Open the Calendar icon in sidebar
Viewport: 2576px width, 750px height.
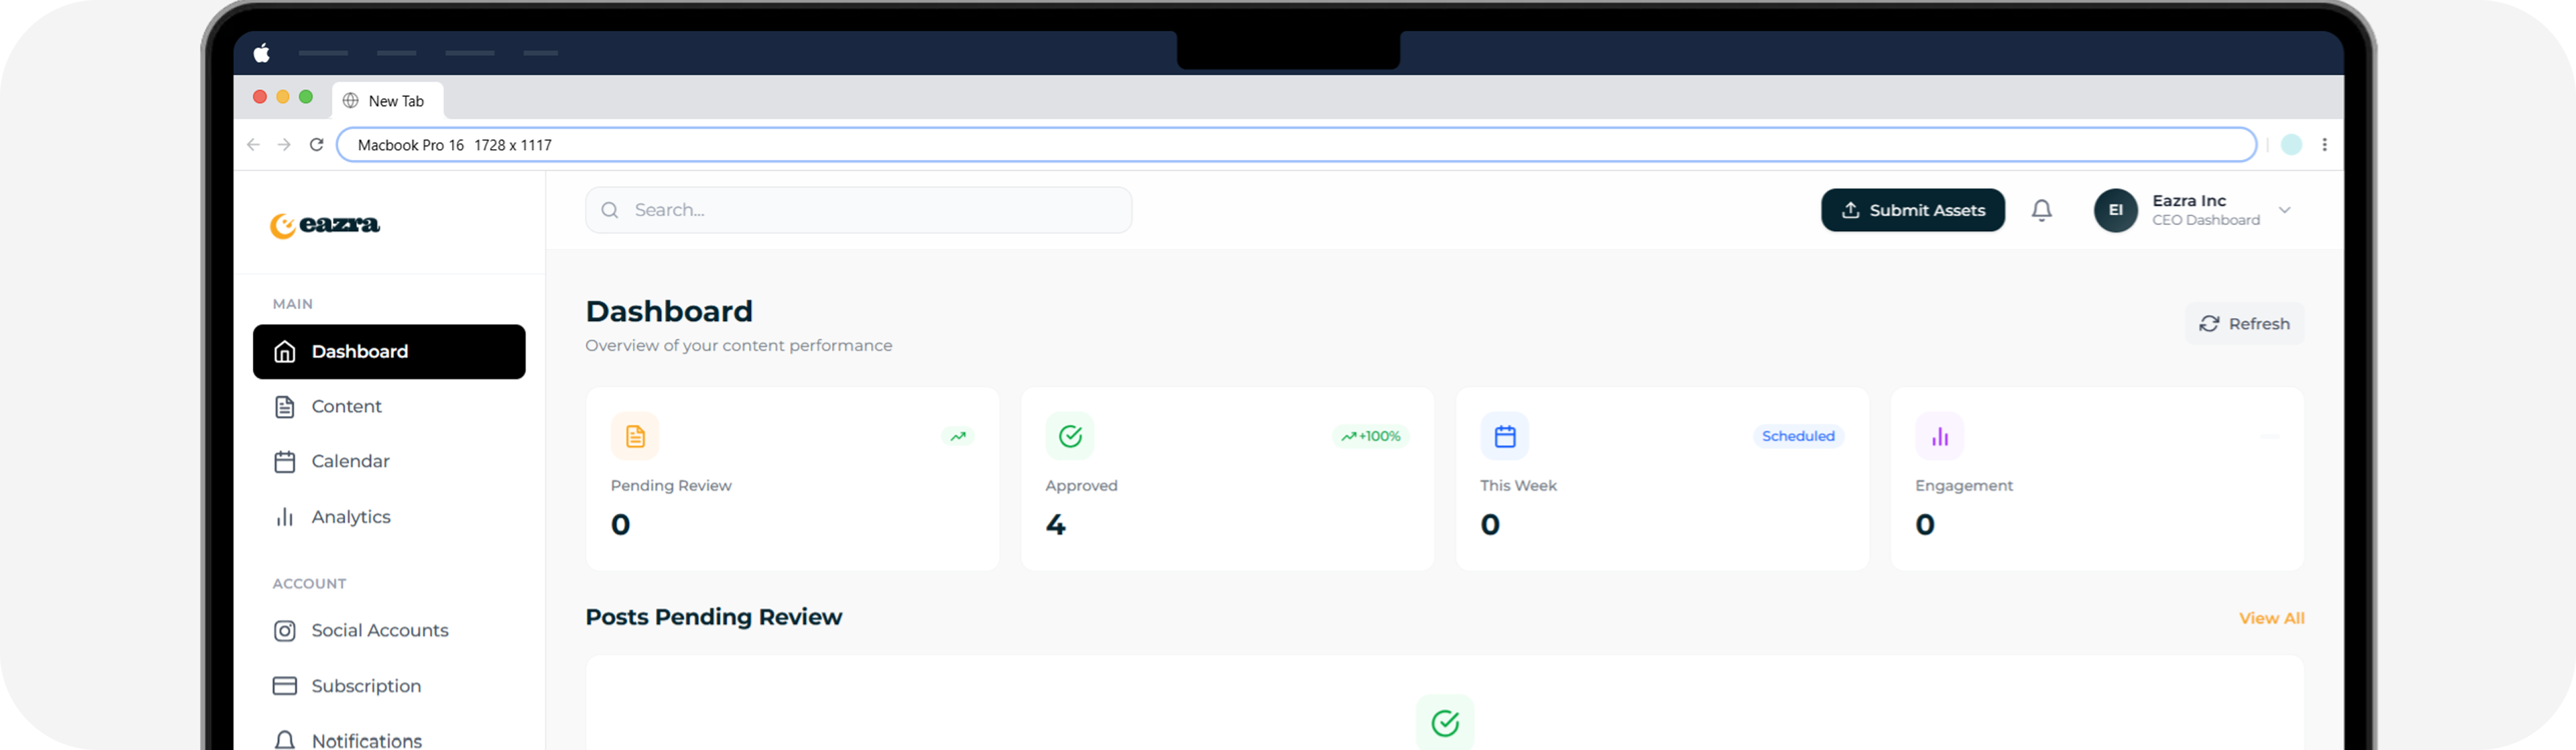[x=285, y=461]
